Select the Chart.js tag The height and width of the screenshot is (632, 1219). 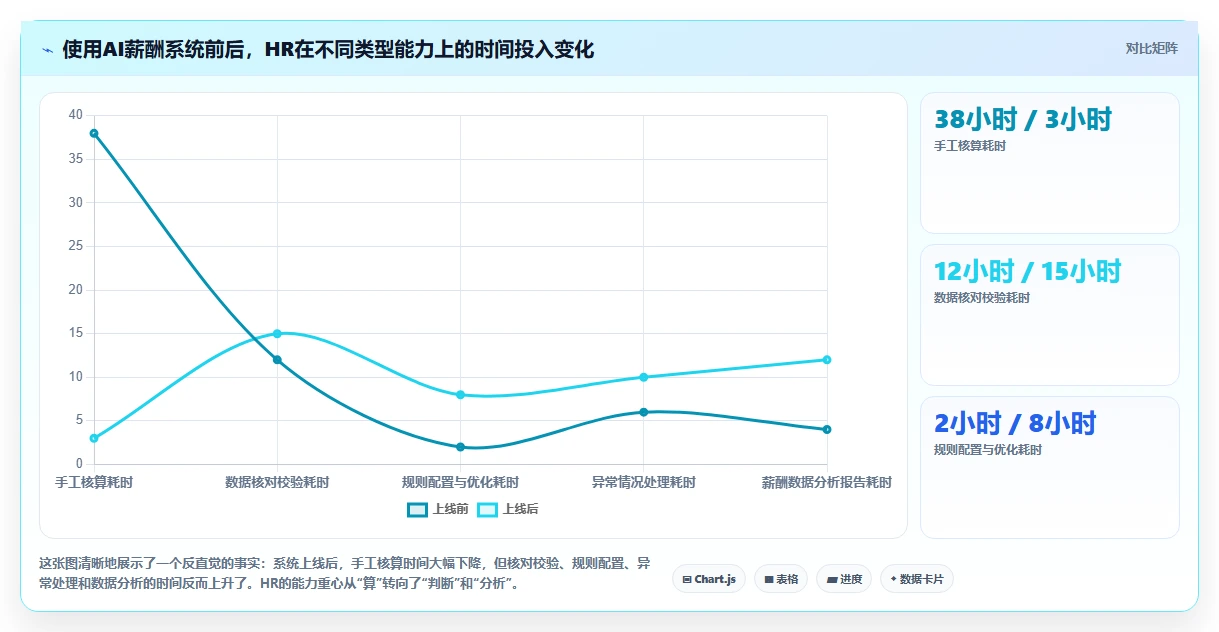pos(709,579)
